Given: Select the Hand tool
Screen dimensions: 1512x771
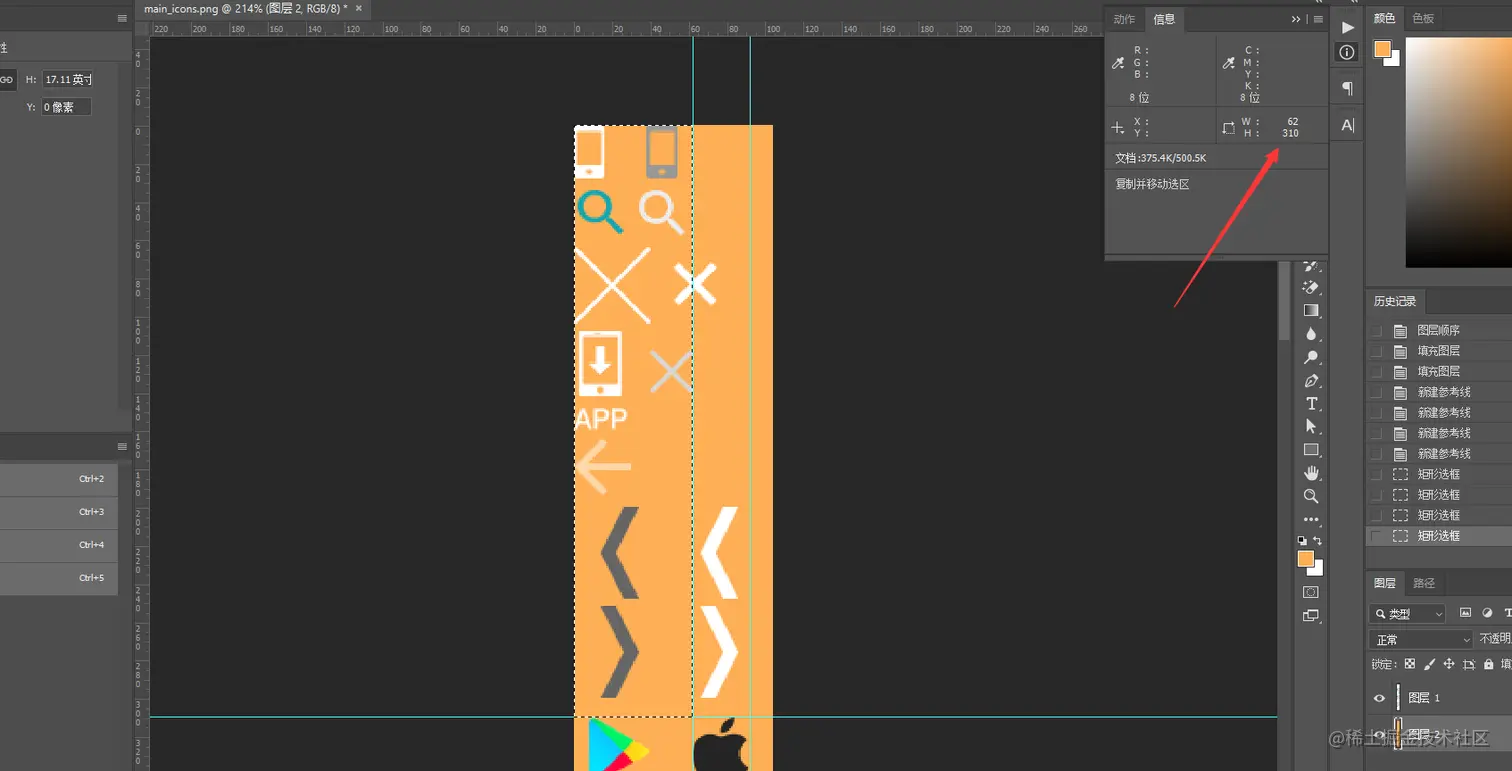Looking at the screenshot, I should (x=1311, y=473).
